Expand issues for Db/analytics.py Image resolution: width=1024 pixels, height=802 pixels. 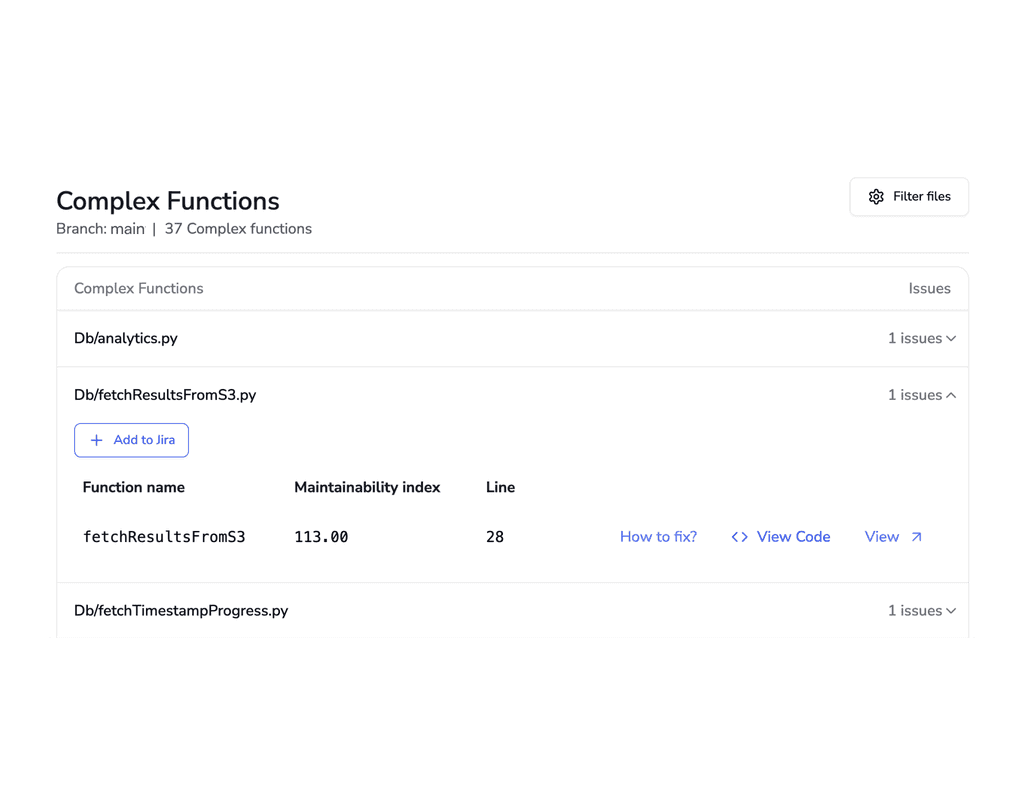pos(920,338)
